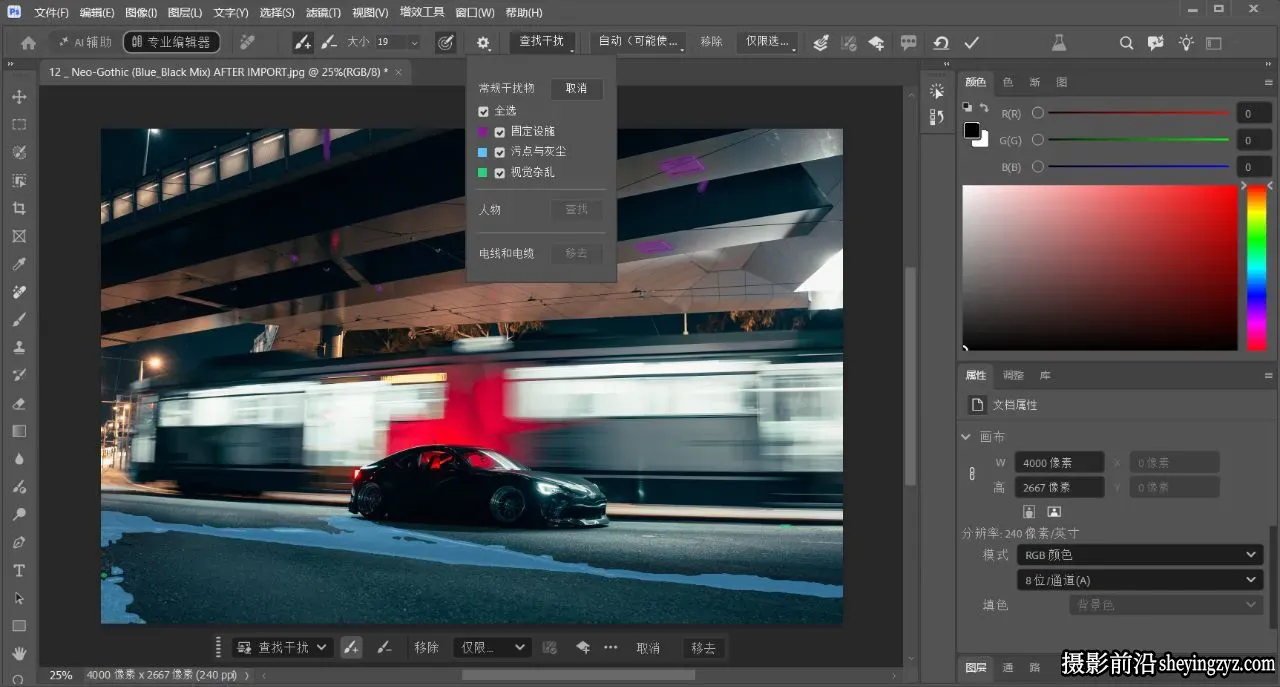Open the 增效工具 menu
The image size is (1280, 687).
(422, 13)
